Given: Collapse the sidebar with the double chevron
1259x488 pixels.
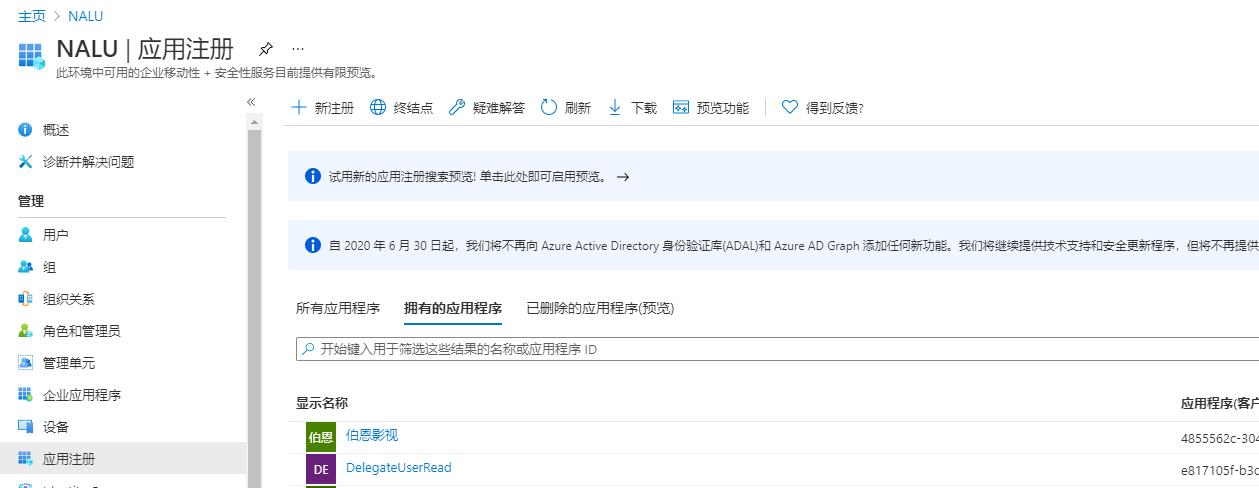Looking at the screenshot, I should point(251,102).
